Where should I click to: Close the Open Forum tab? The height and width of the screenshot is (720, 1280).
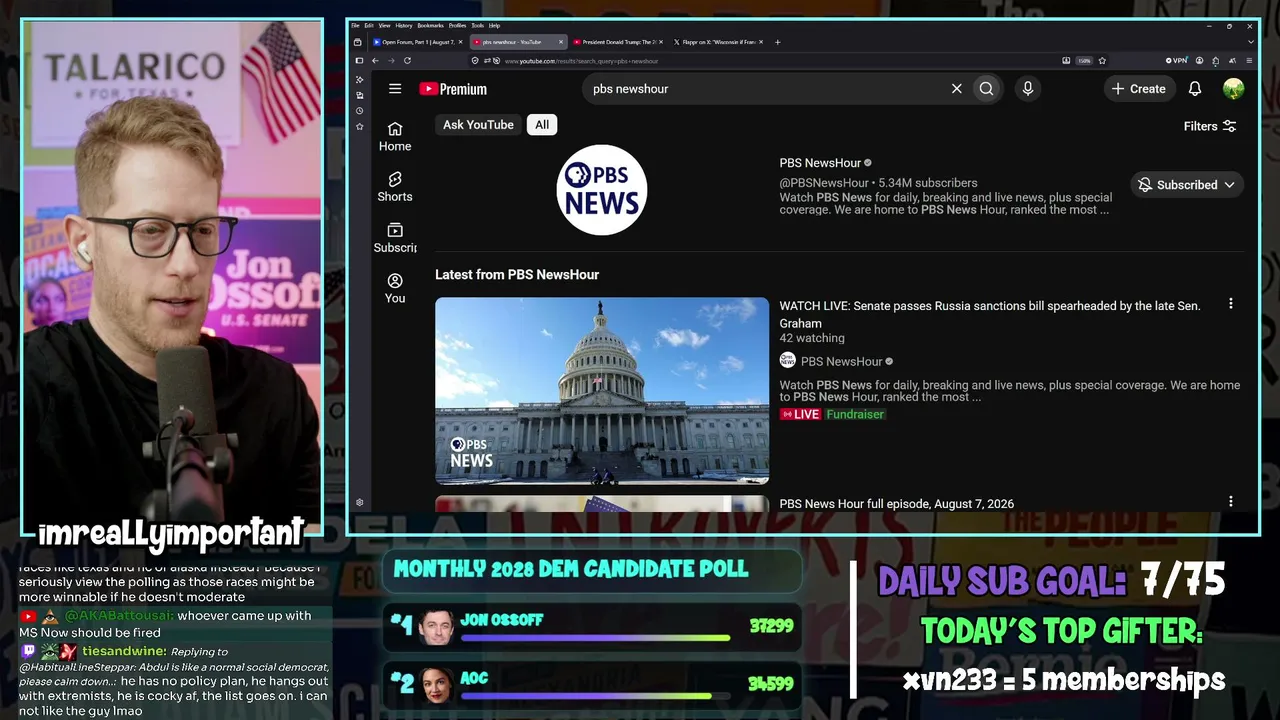[461, 42]
